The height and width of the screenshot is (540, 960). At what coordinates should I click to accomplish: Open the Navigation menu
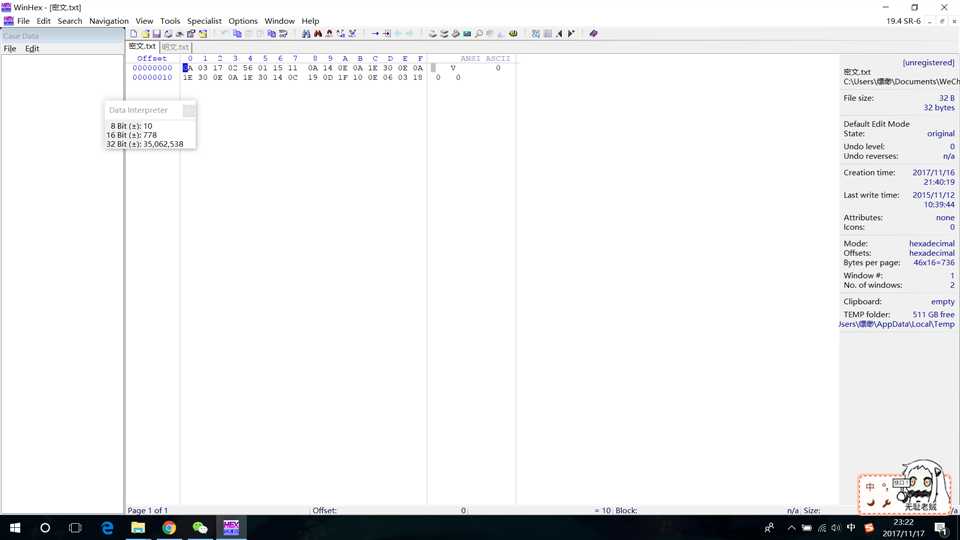[109, 21]
